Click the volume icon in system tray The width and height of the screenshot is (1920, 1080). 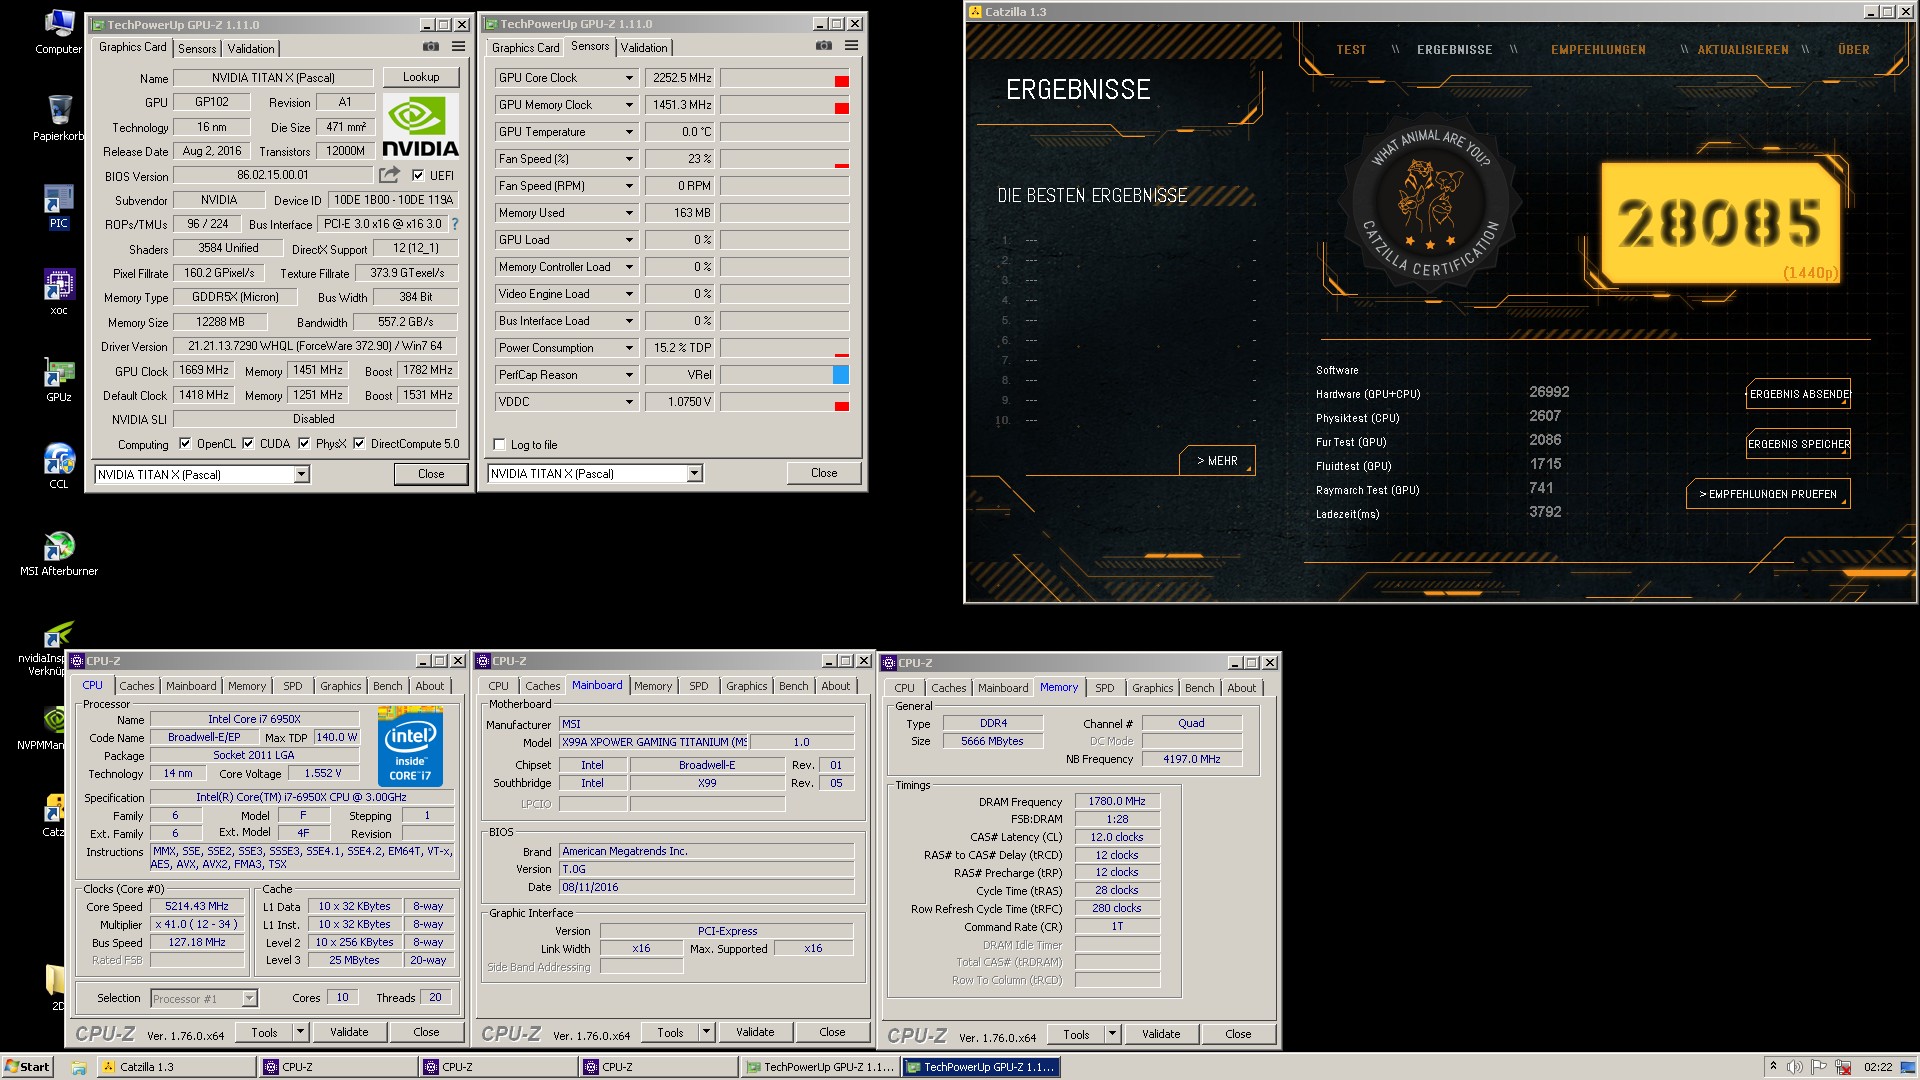point(1795,1067)
